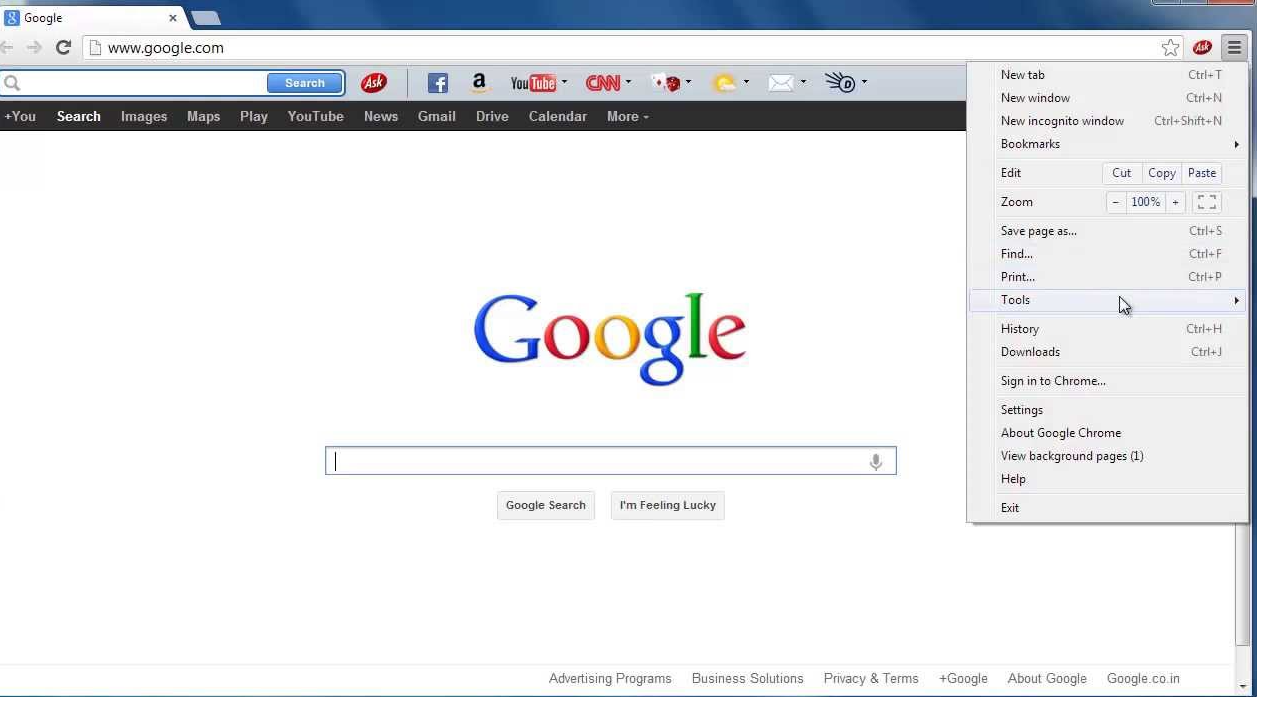The image size is (1264, 704).
Task: Click the Chrome hamburger menu icon
Action: click(x=1234, y=48)
